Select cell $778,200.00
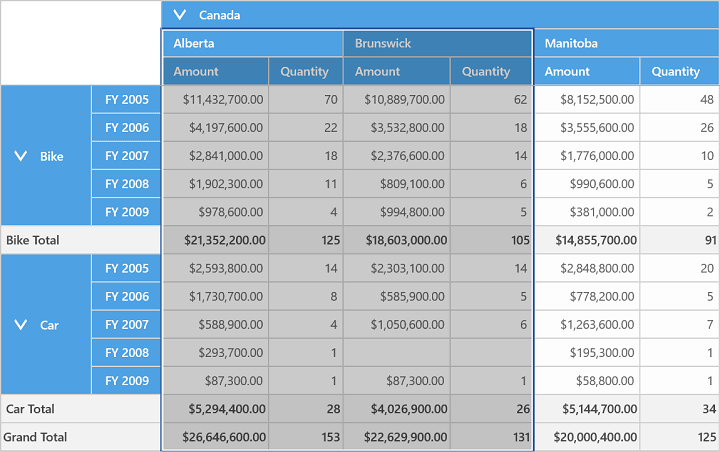 click(586, 297)
